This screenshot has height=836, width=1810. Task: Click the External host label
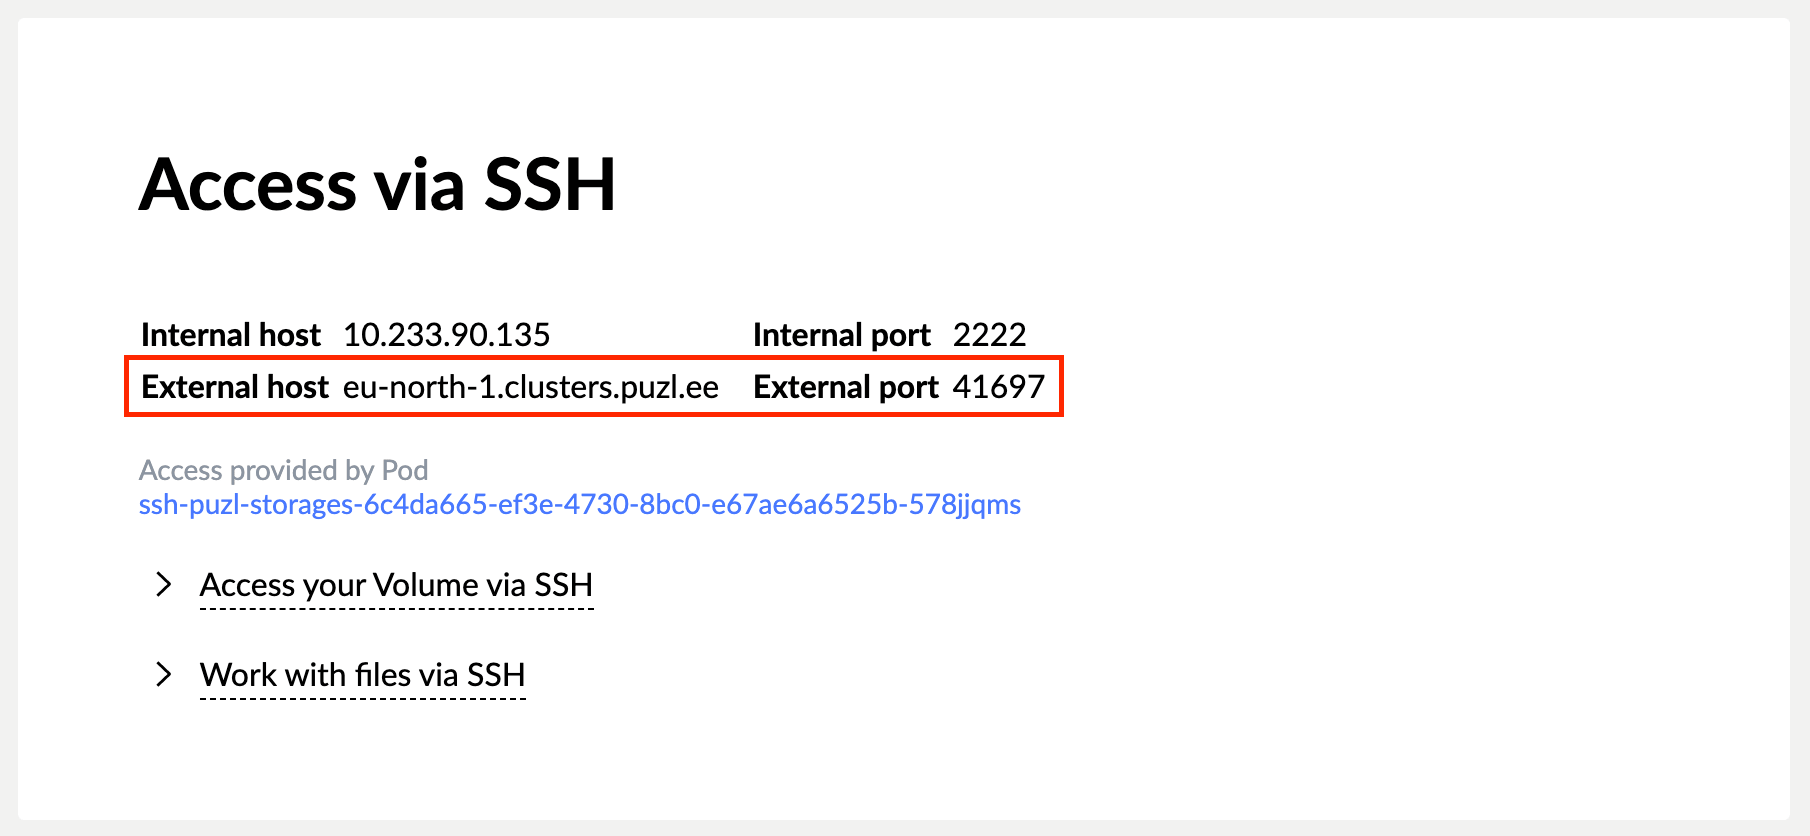tap(235, 387)
